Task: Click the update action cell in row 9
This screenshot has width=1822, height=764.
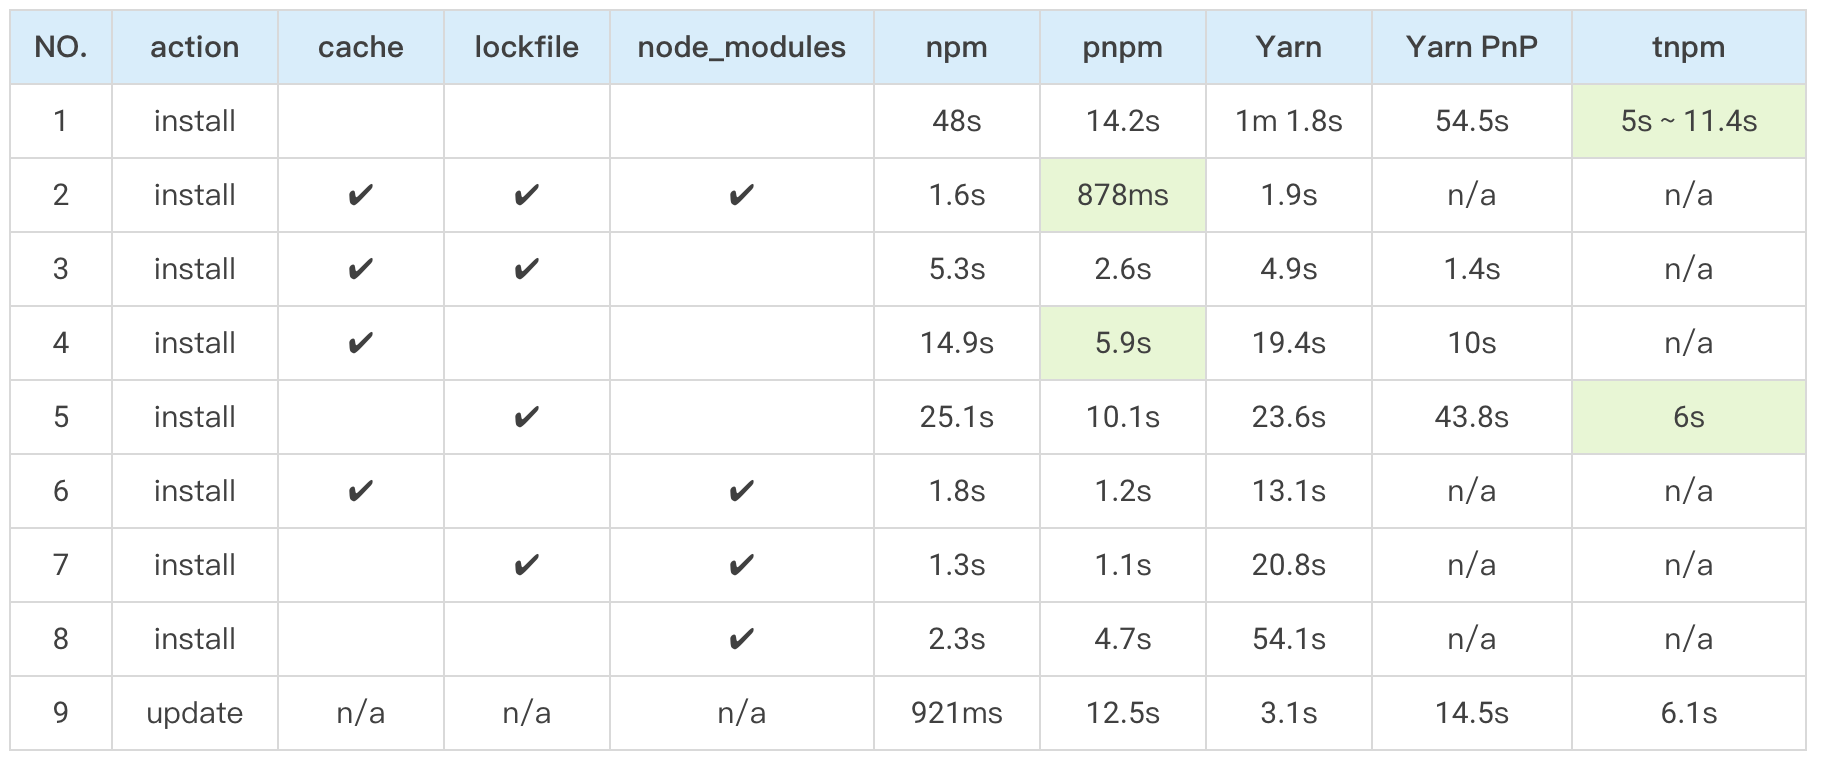Action: coord(194,713)
